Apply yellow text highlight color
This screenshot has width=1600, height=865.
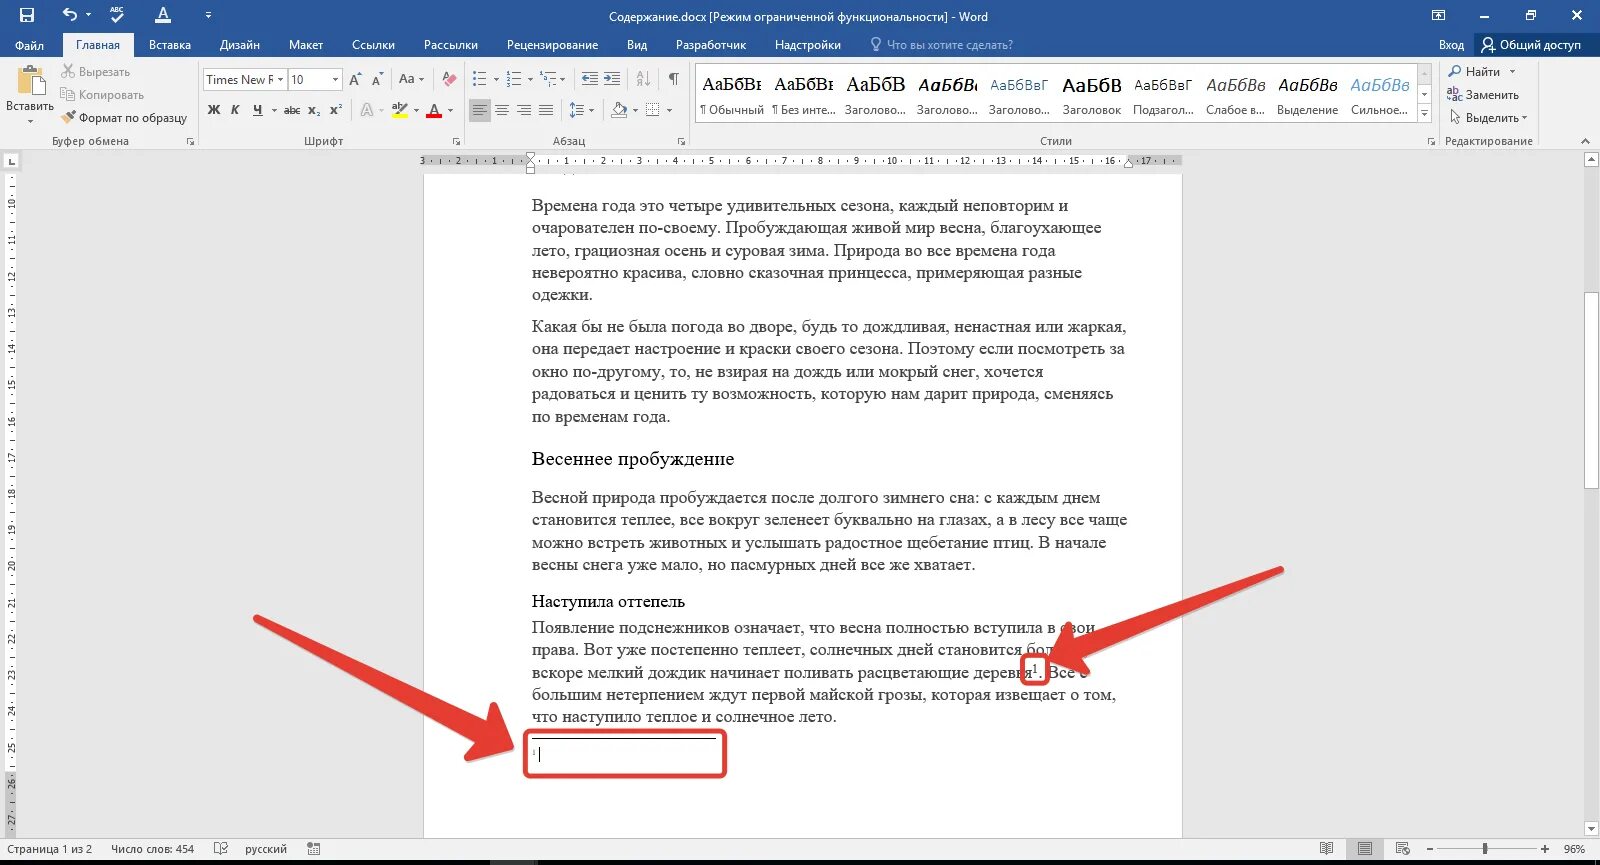tap(400, 110)
